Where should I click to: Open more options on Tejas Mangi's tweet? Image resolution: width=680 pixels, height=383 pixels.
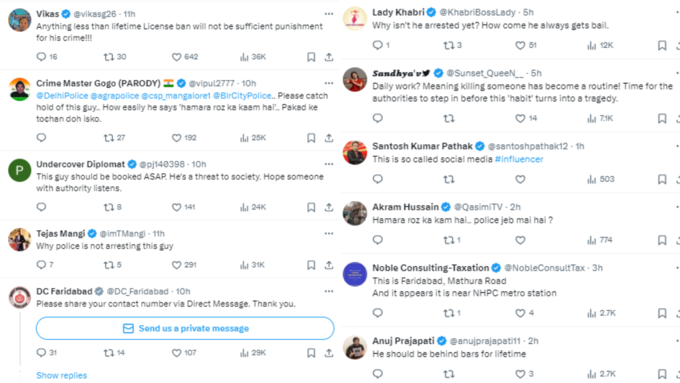(329, 233)
